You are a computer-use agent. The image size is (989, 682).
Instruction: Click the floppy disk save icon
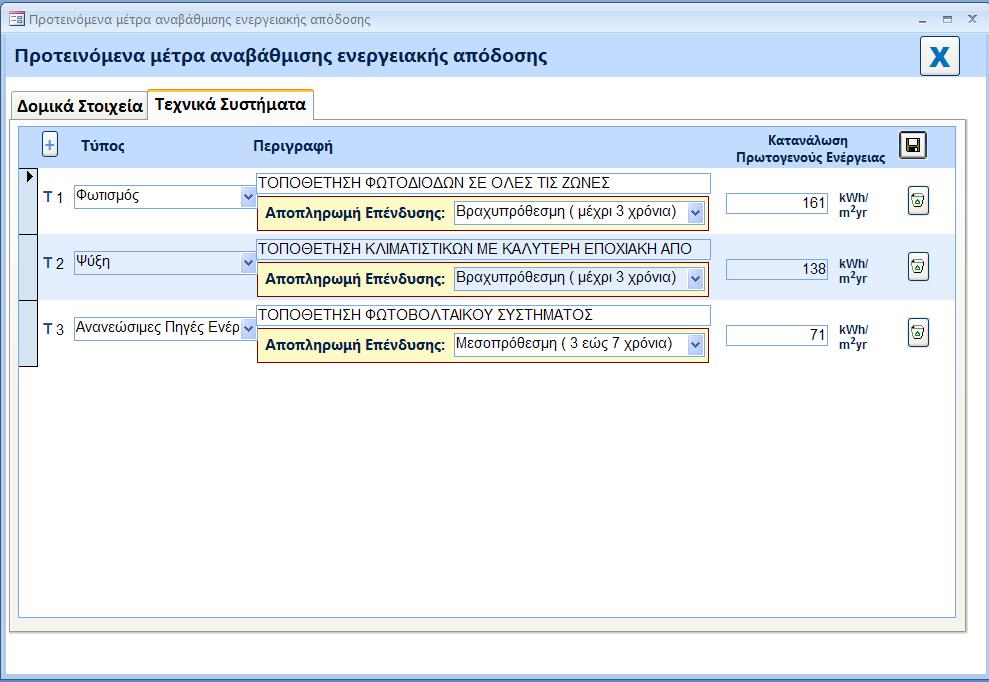click(x=913, y=145)
